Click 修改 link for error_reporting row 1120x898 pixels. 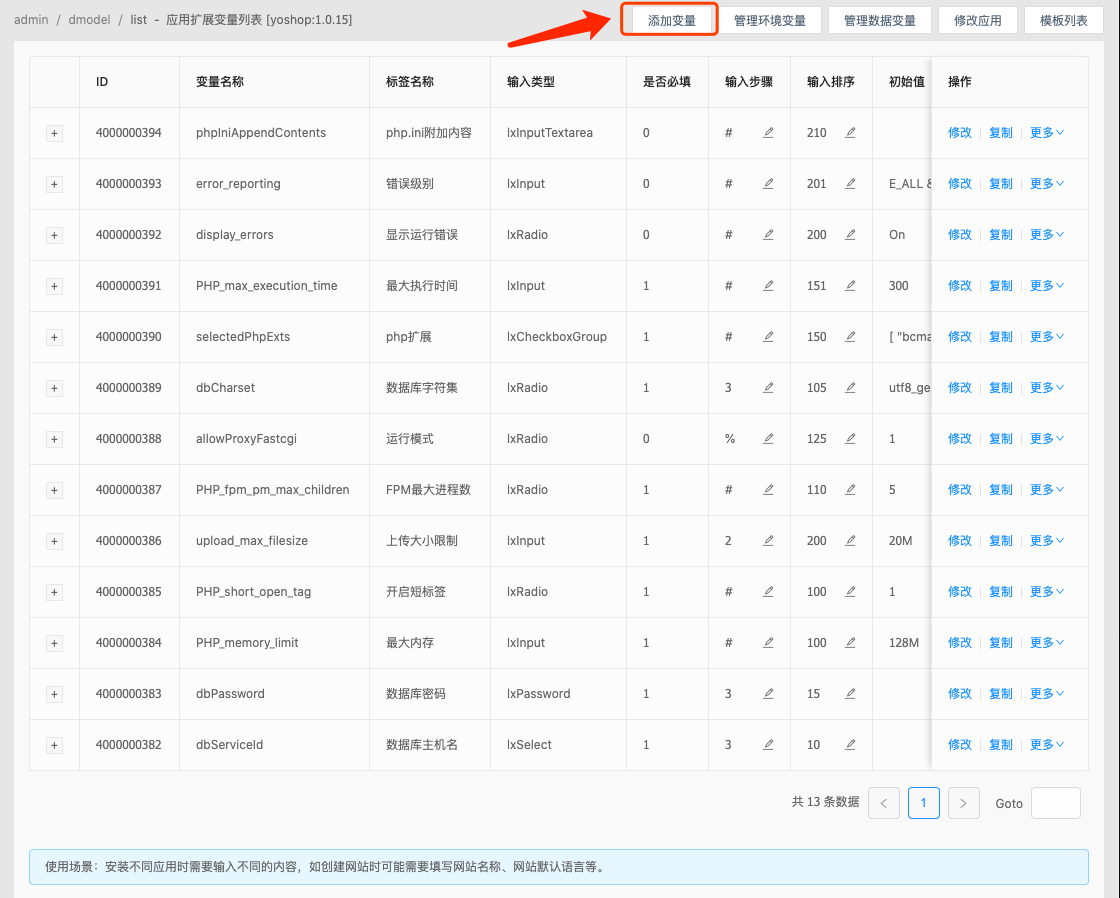(x=959, y=184)
